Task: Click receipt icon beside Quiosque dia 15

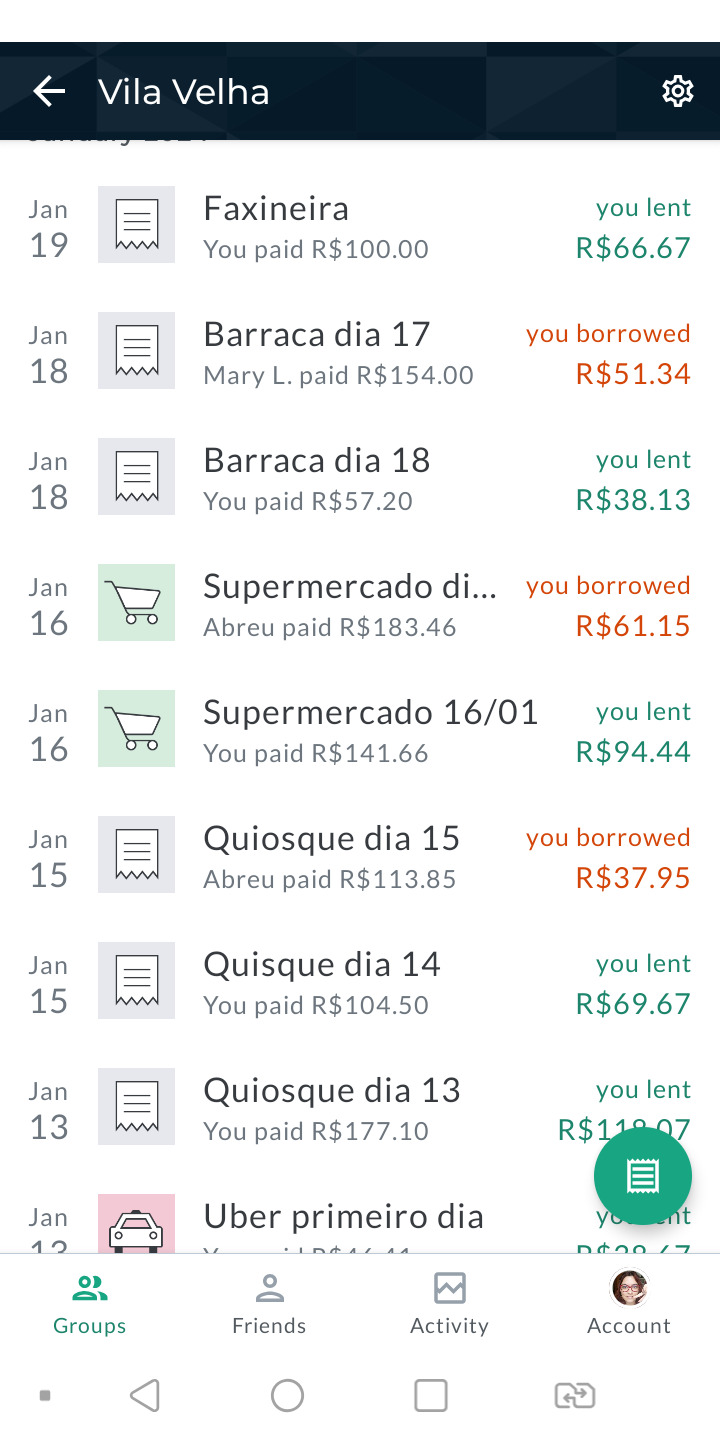Action: (136, 854)
